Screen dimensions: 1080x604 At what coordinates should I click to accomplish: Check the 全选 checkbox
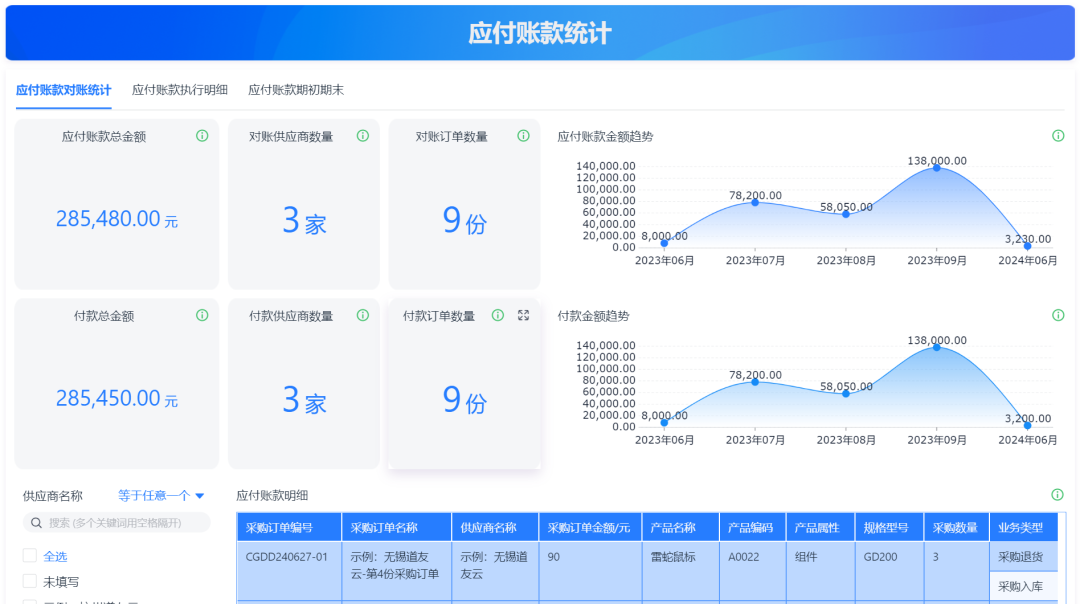[x=30, y=556]
